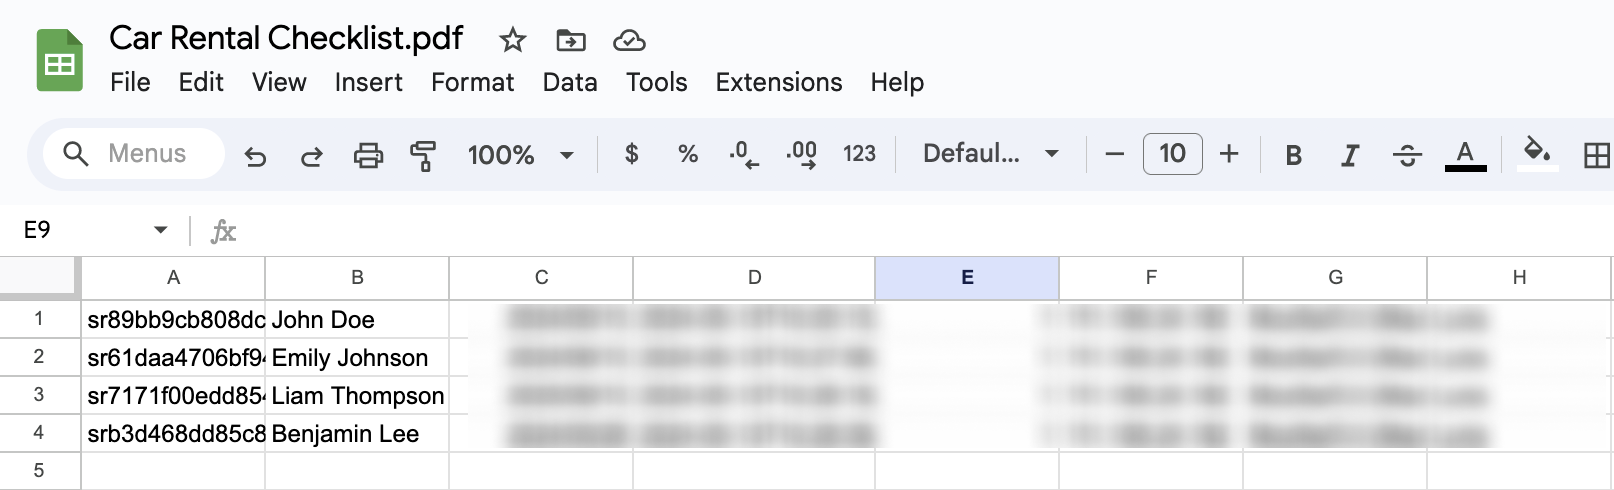Open the fill color picker
The width and height of the screenshot is (1614, 490).
click(1537, 154)
